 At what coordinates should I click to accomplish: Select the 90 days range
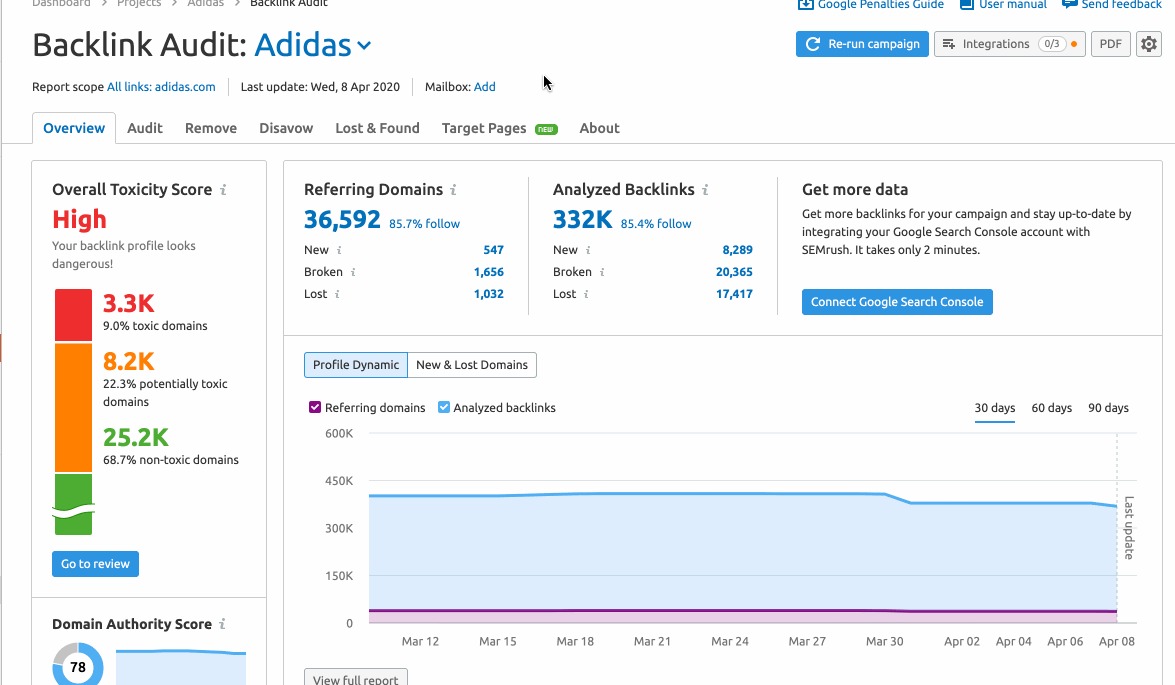click(1108, 408)
